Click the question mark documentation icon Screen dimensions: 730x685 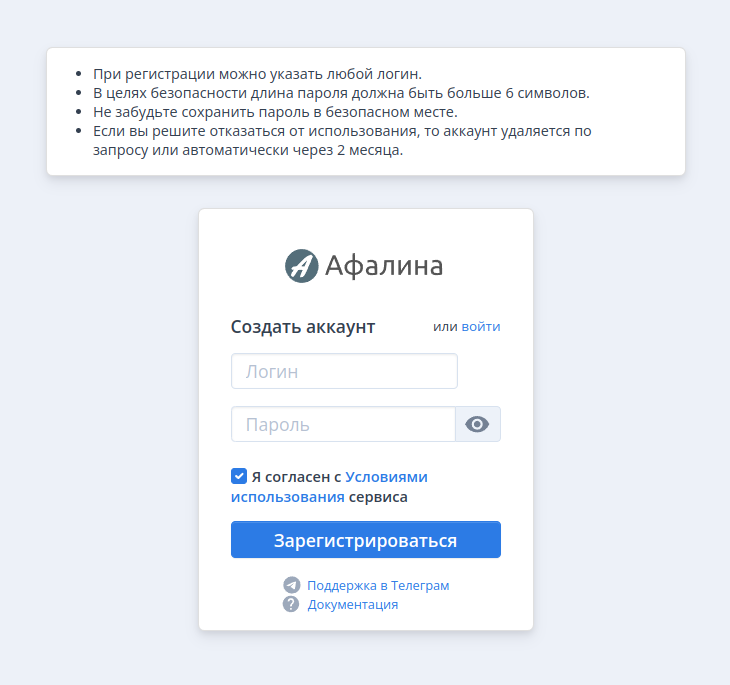point(291,604)
